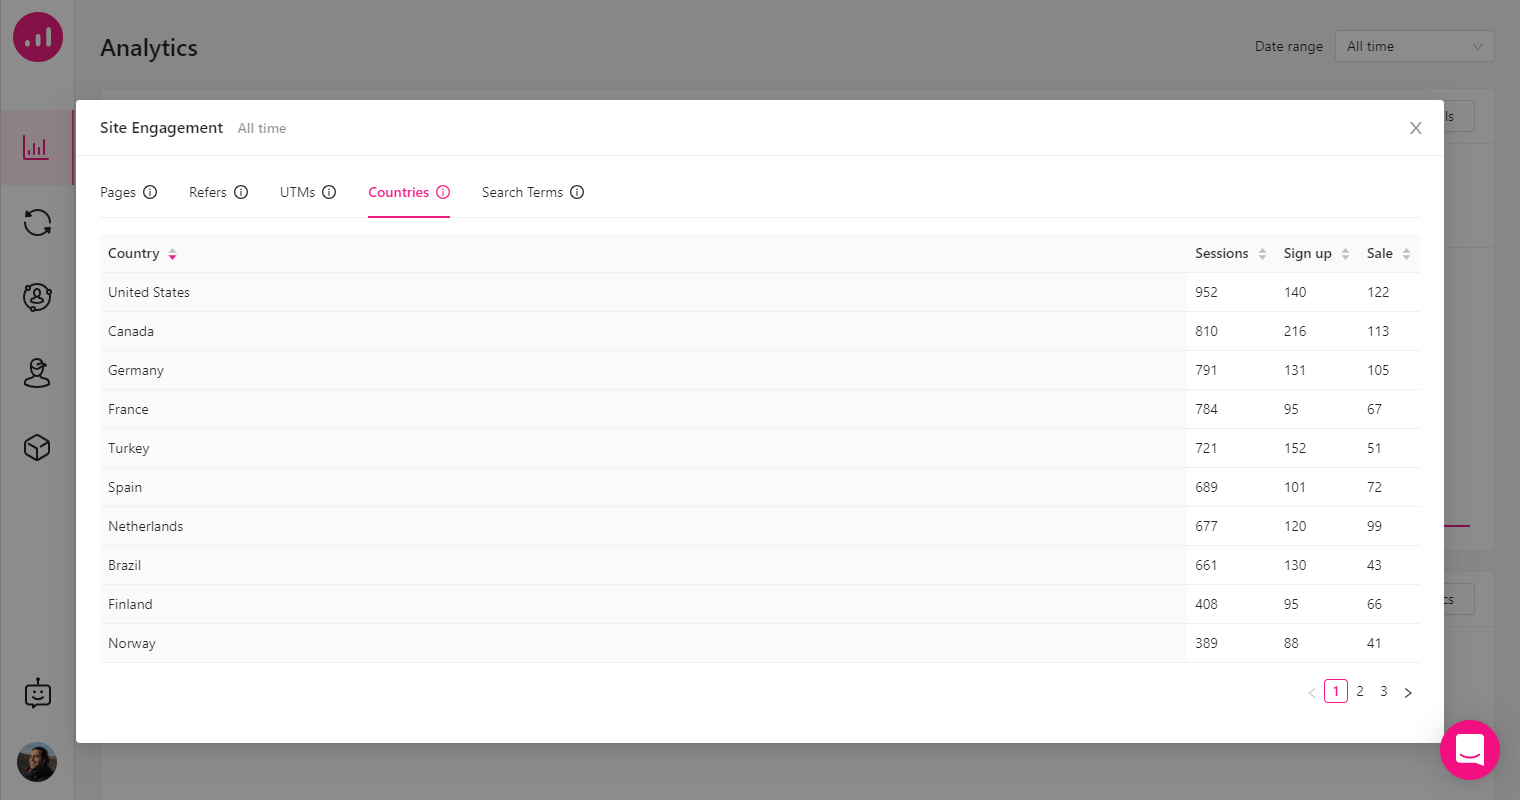This screenshot has width=1520, height=800.
Task: Click sessions value 721
Action: point(1206,448)
